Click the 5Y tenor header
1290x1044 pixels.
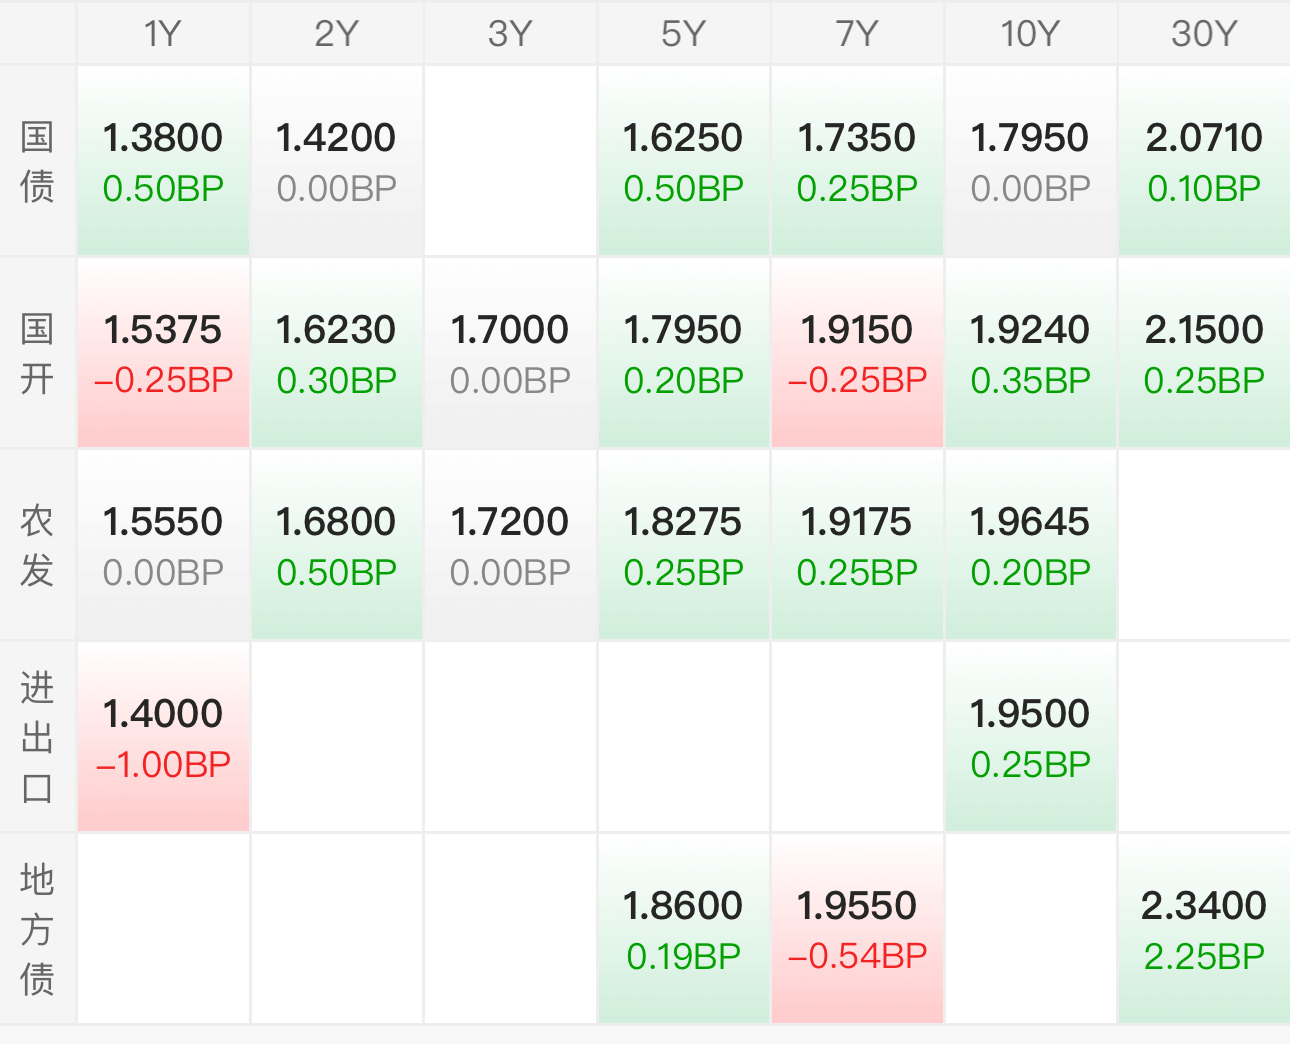click(684, 34)
